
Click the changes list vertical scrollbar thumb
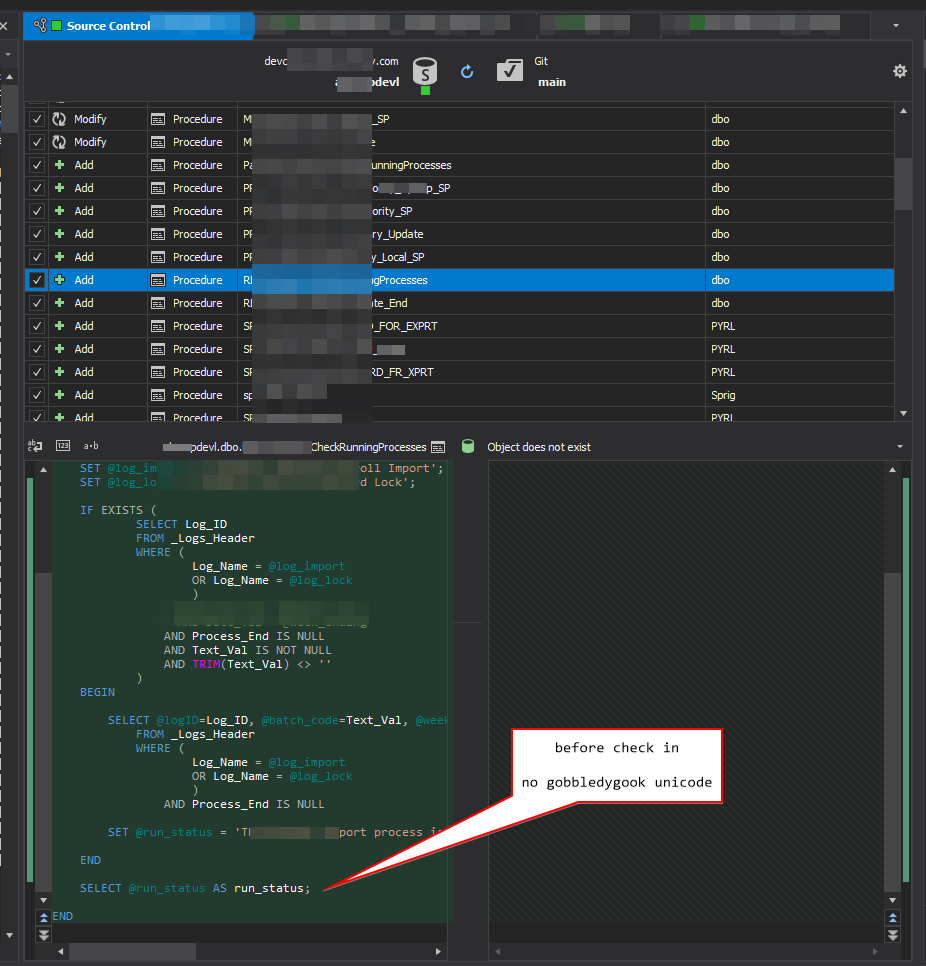pos(903,184)
